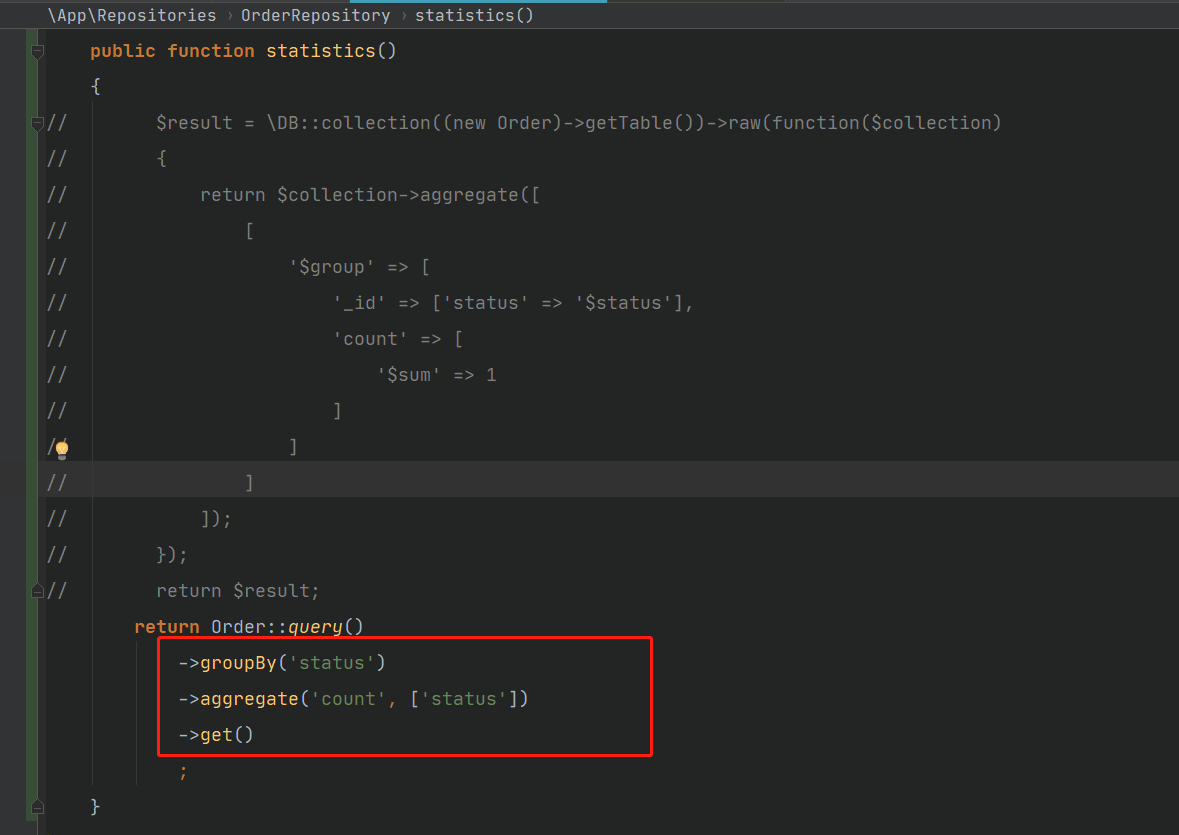This screenshot has width=1179, height=835.
Task: Click green 'count' string in aggregate call
Action: [x=348, y=699]
